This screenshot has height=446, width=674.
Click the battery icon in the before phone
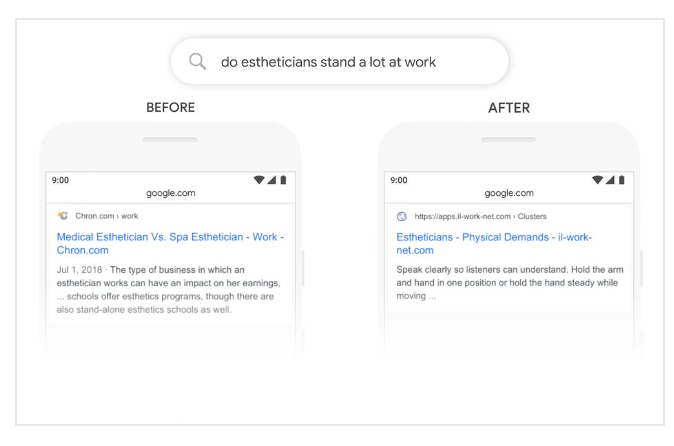283,180
